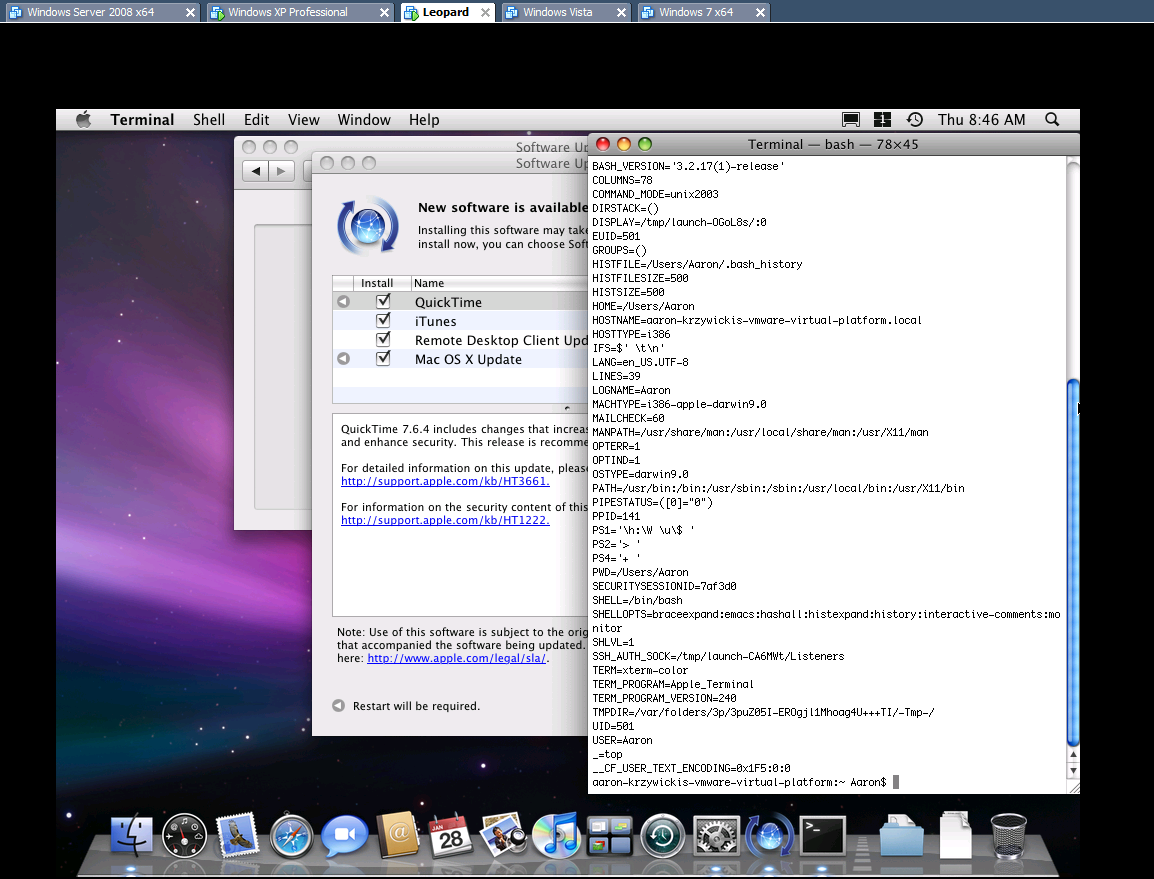The width and height of the screenshot is (1154, 879).
Task: Open iChat from the Dock
Action: pyautogui.click(x=344, y=836)
